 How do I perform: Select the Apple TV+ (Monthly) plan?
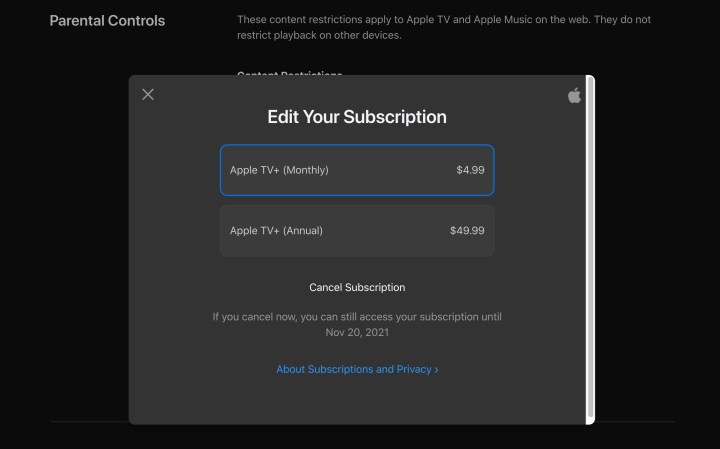click(357, 170)
